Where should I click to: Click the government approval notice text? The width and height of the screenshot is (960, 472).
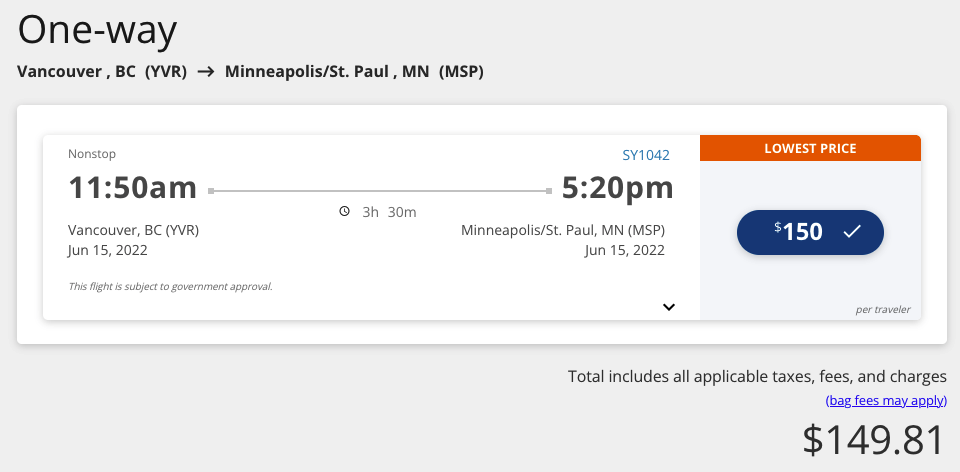tap(170, 286)
